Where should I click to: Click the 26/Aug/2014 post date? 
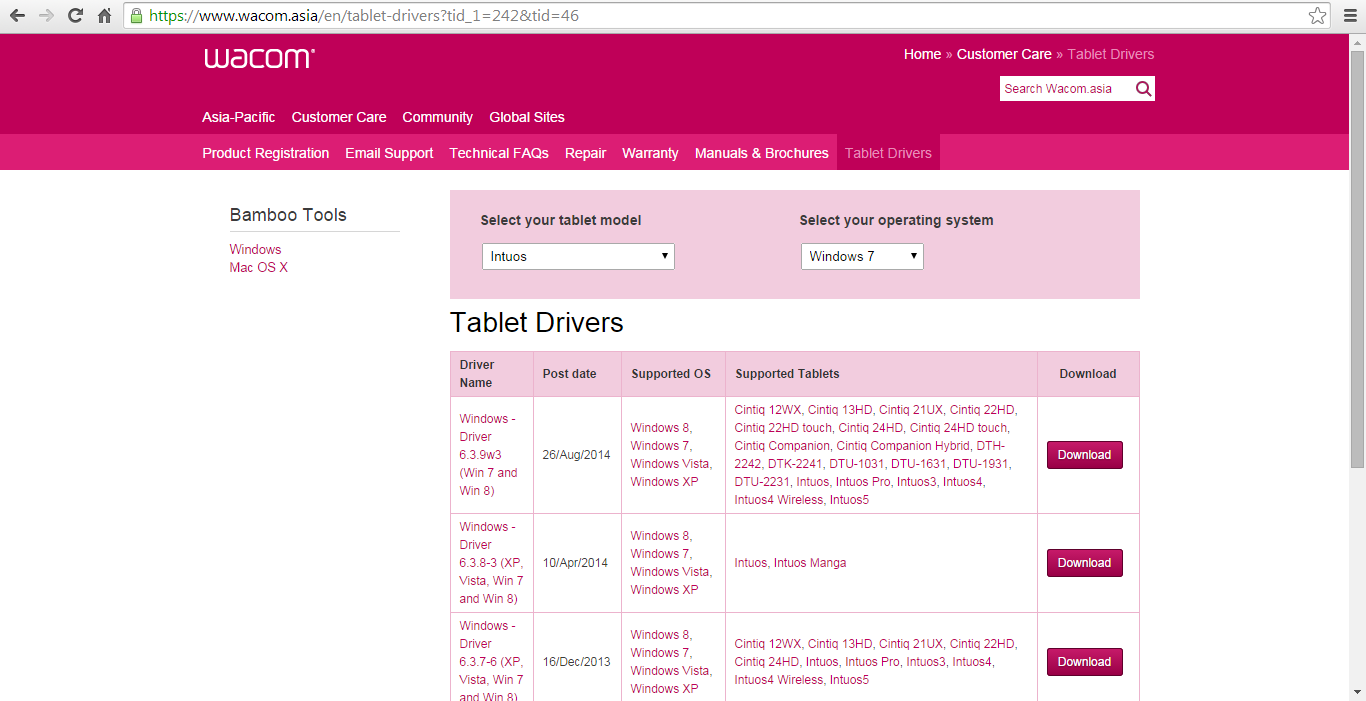point(577,455)
